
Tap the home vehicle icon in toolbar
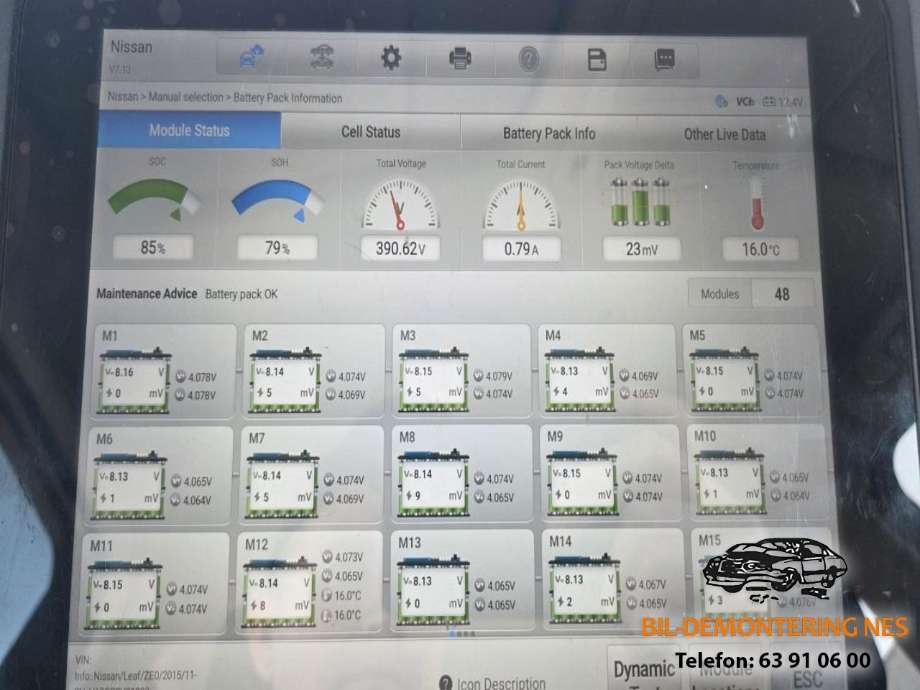(x=251, y=57)
